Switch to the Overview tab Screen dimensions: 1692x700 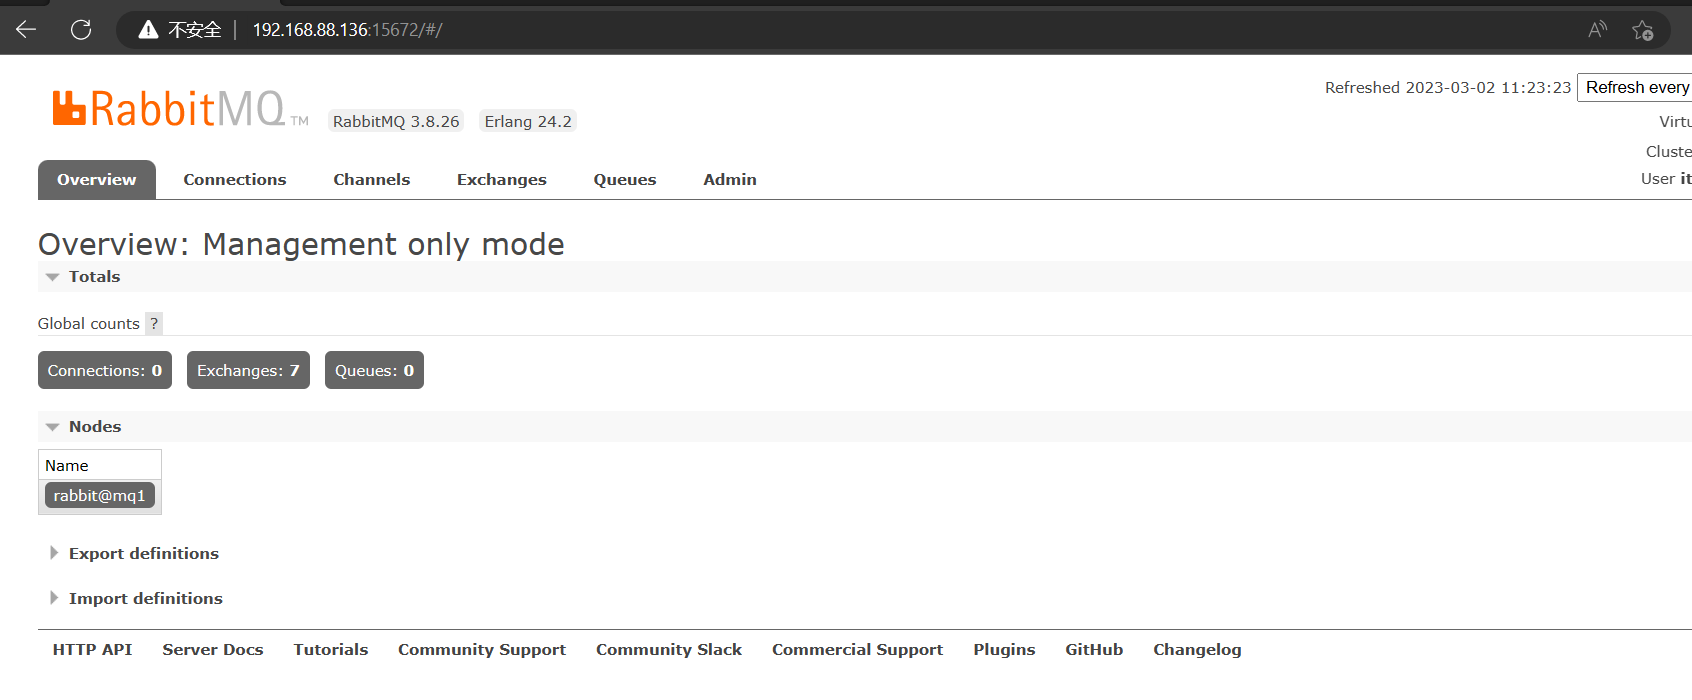[x=97, y=180]
